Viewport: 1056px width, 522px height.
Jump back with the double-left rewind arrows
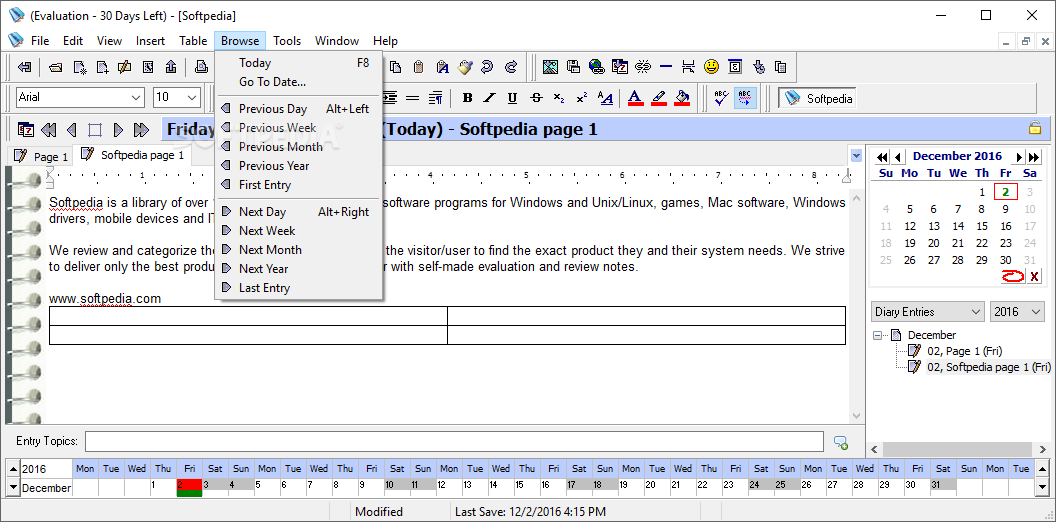tap(49, 129)
